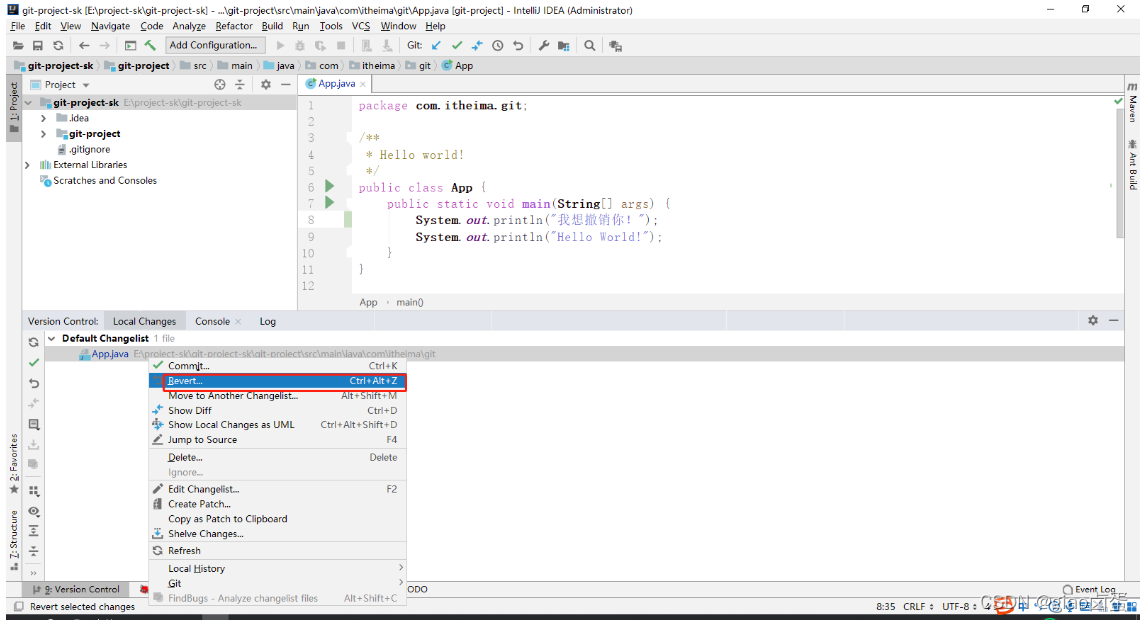
Task: Click the Synchronize toolbar icon
Action: click(58, 45)
